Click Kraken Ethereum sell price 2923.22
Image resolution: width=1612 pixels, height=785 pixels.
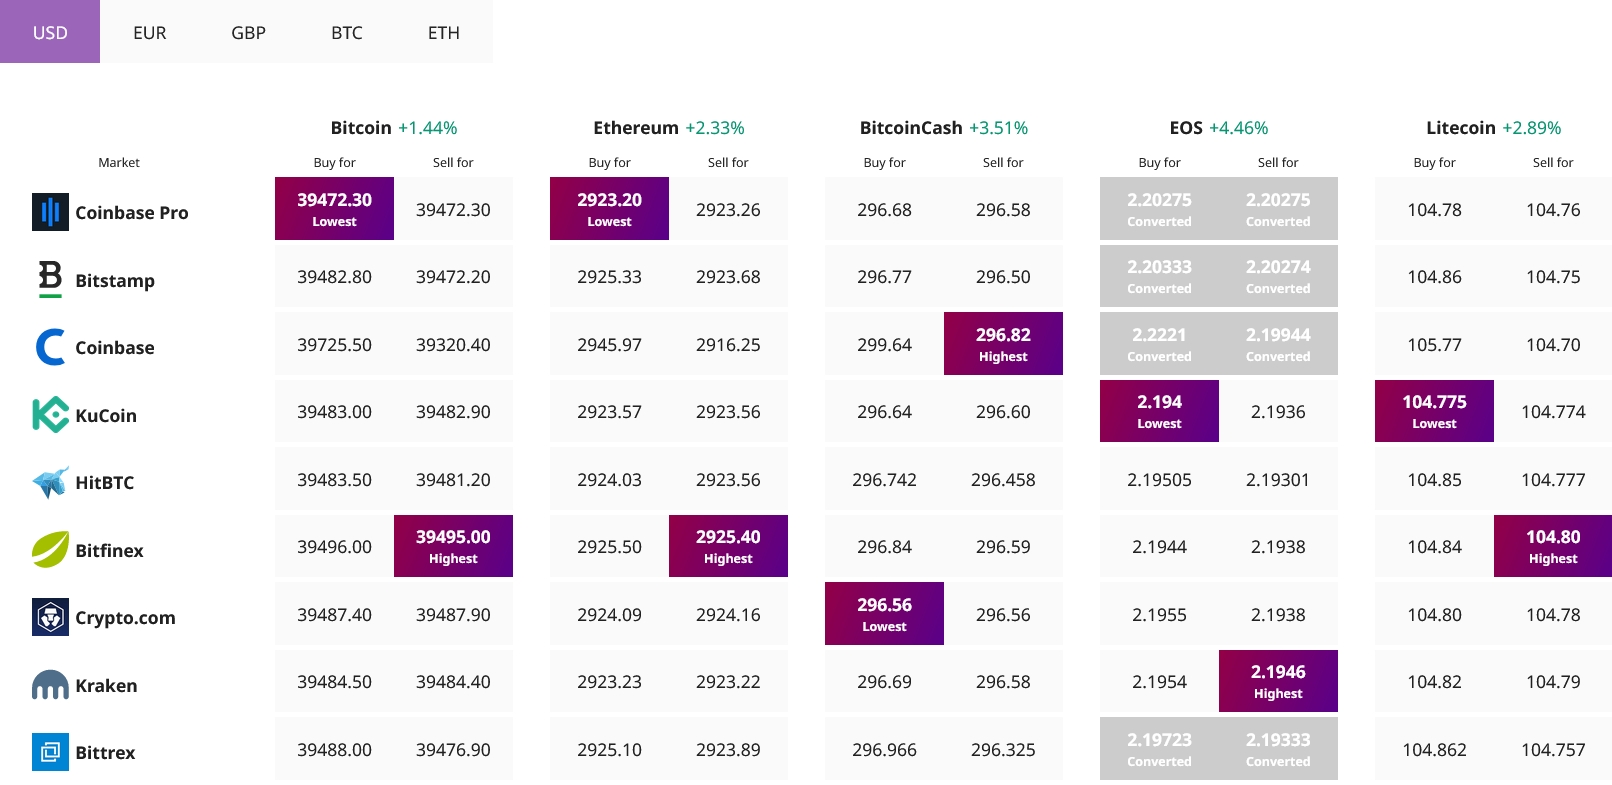click(728, 681)
